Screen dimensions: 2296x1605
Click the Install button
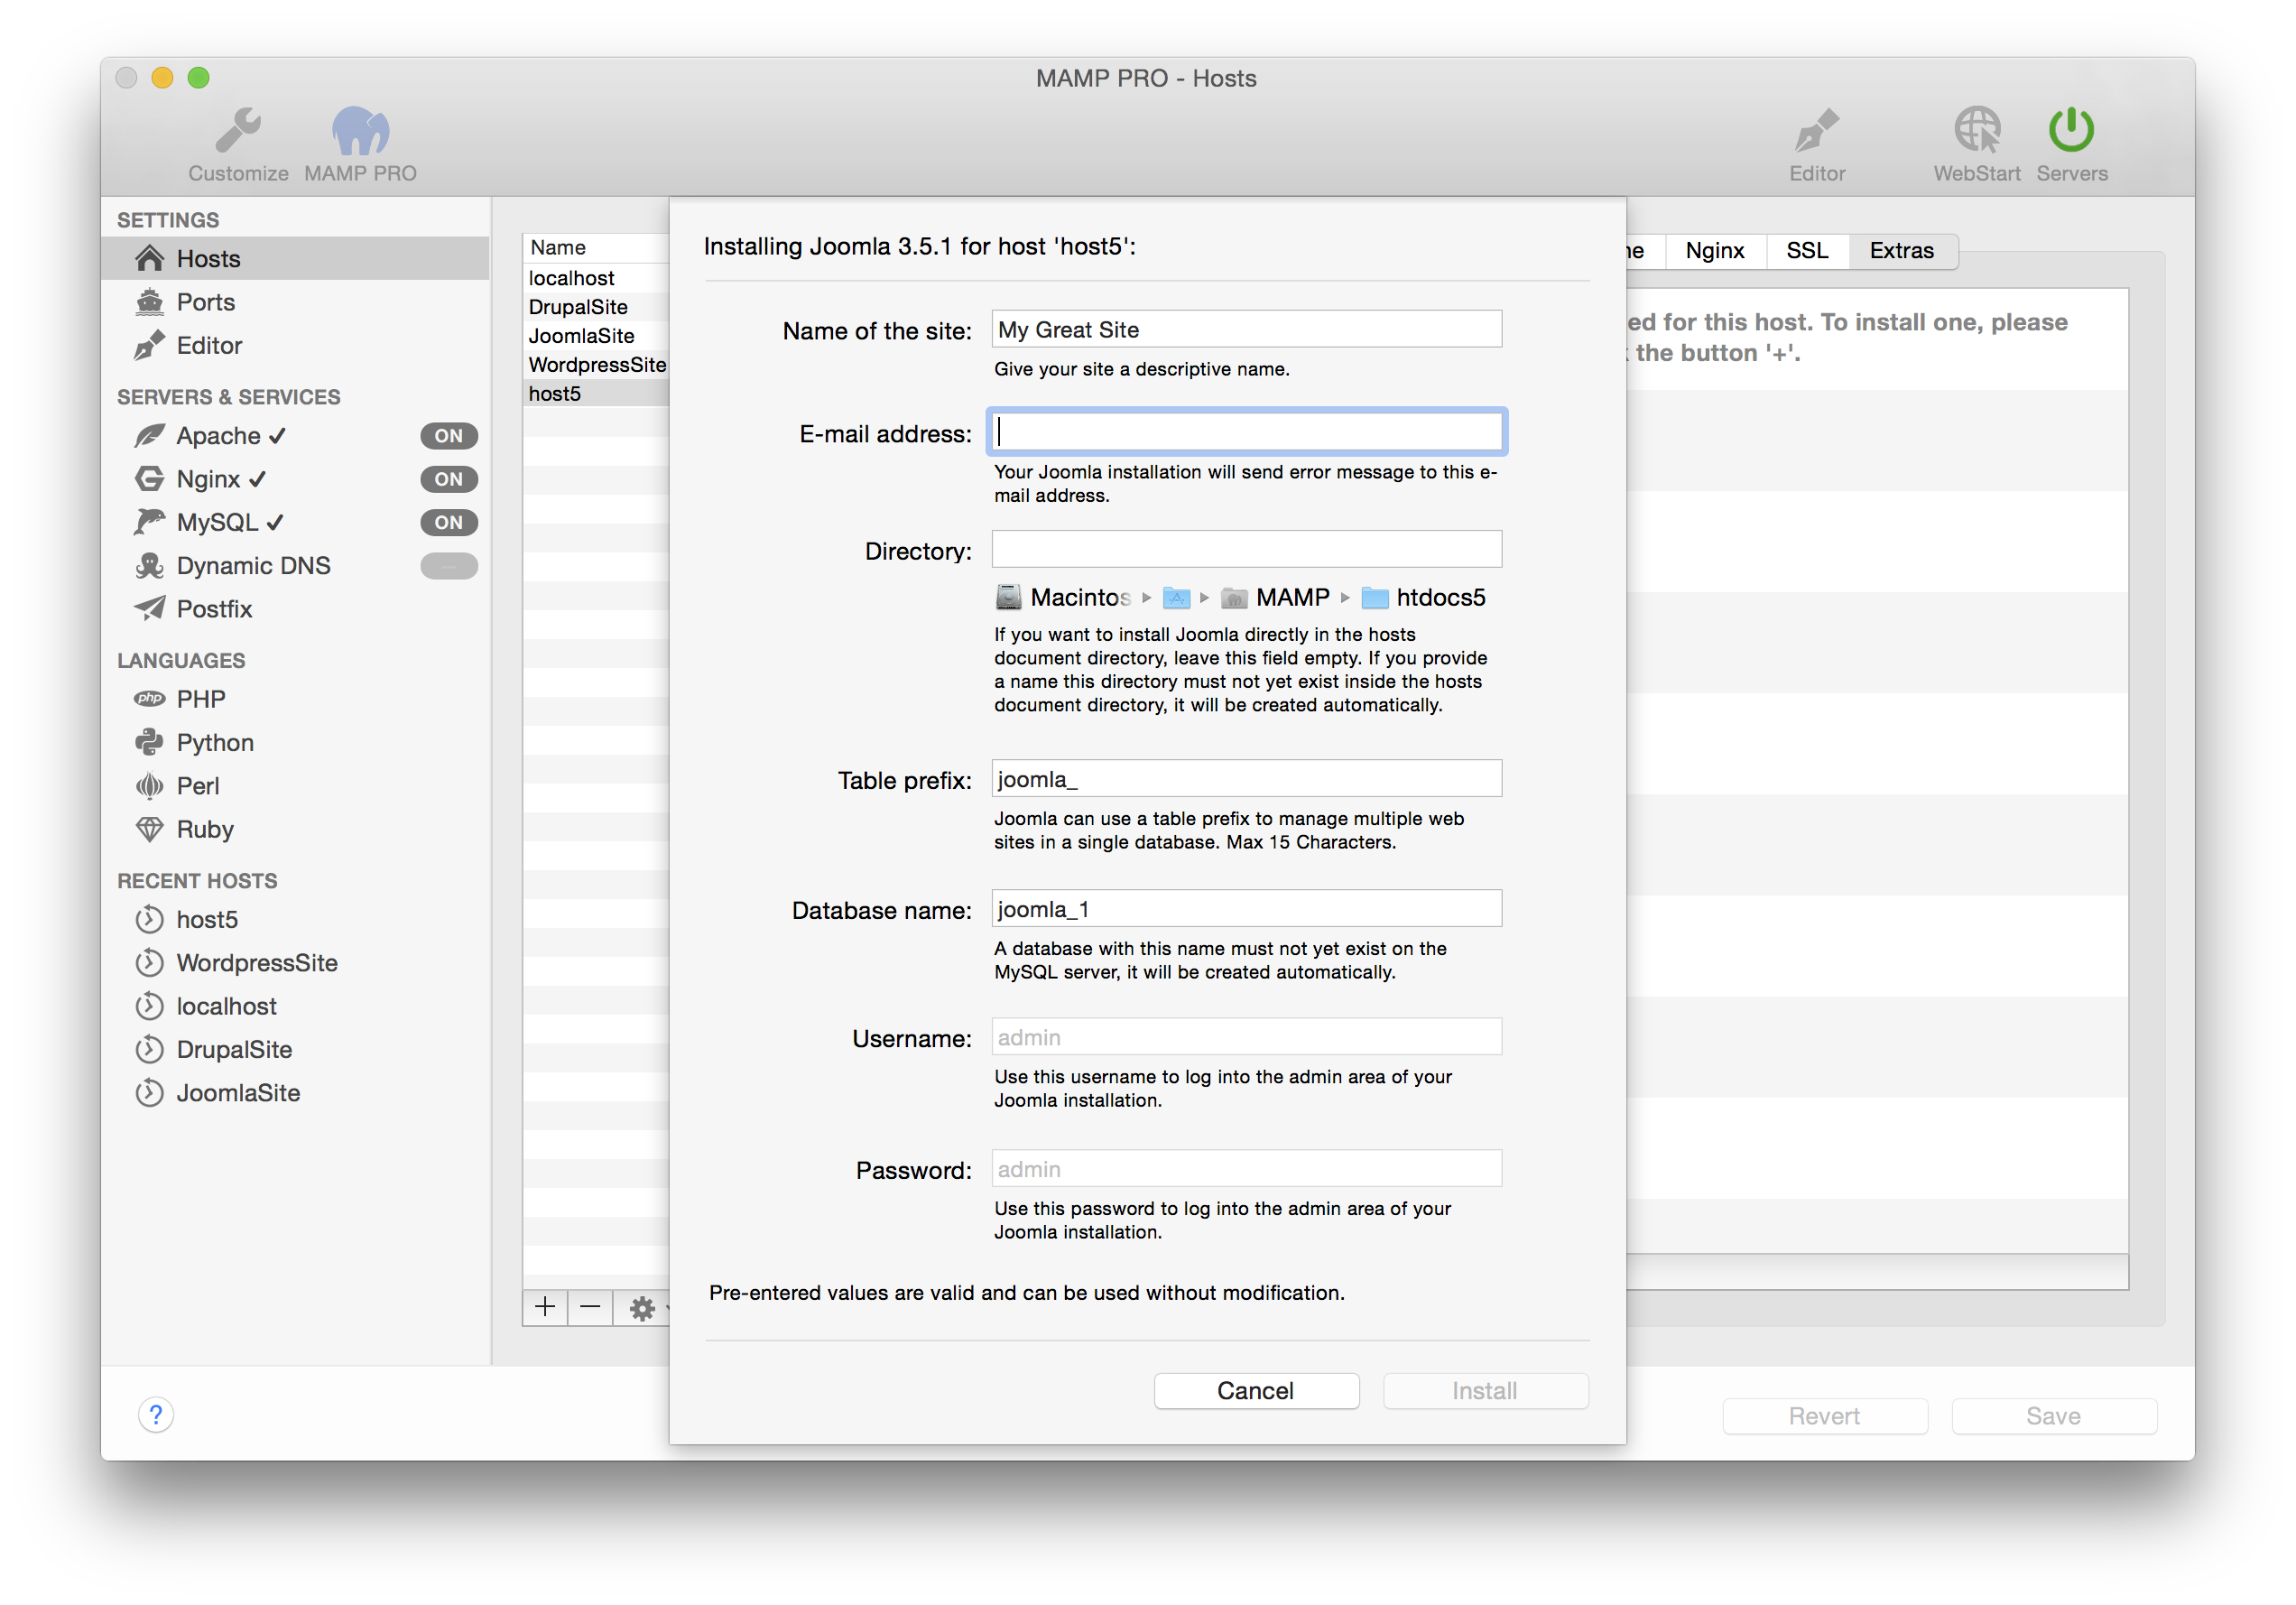pos(1485,1390)
